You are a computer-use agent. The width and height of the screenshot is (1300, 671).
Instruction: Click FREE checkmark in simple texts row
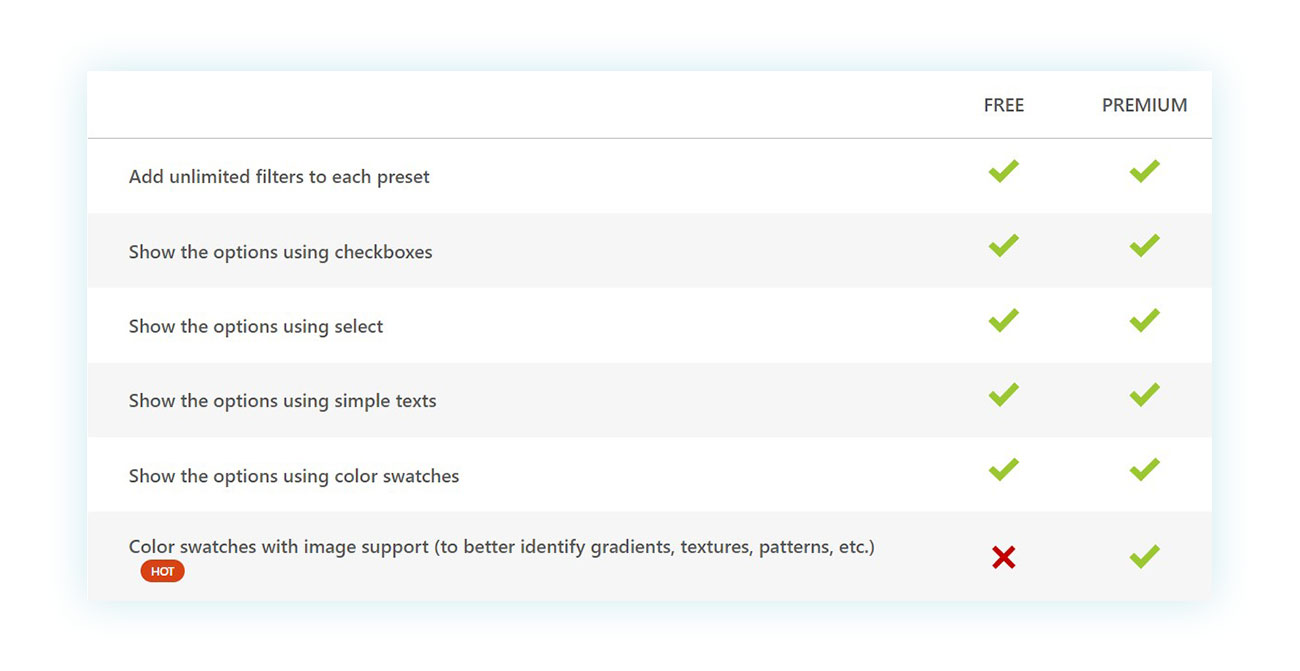[1003, 395]
